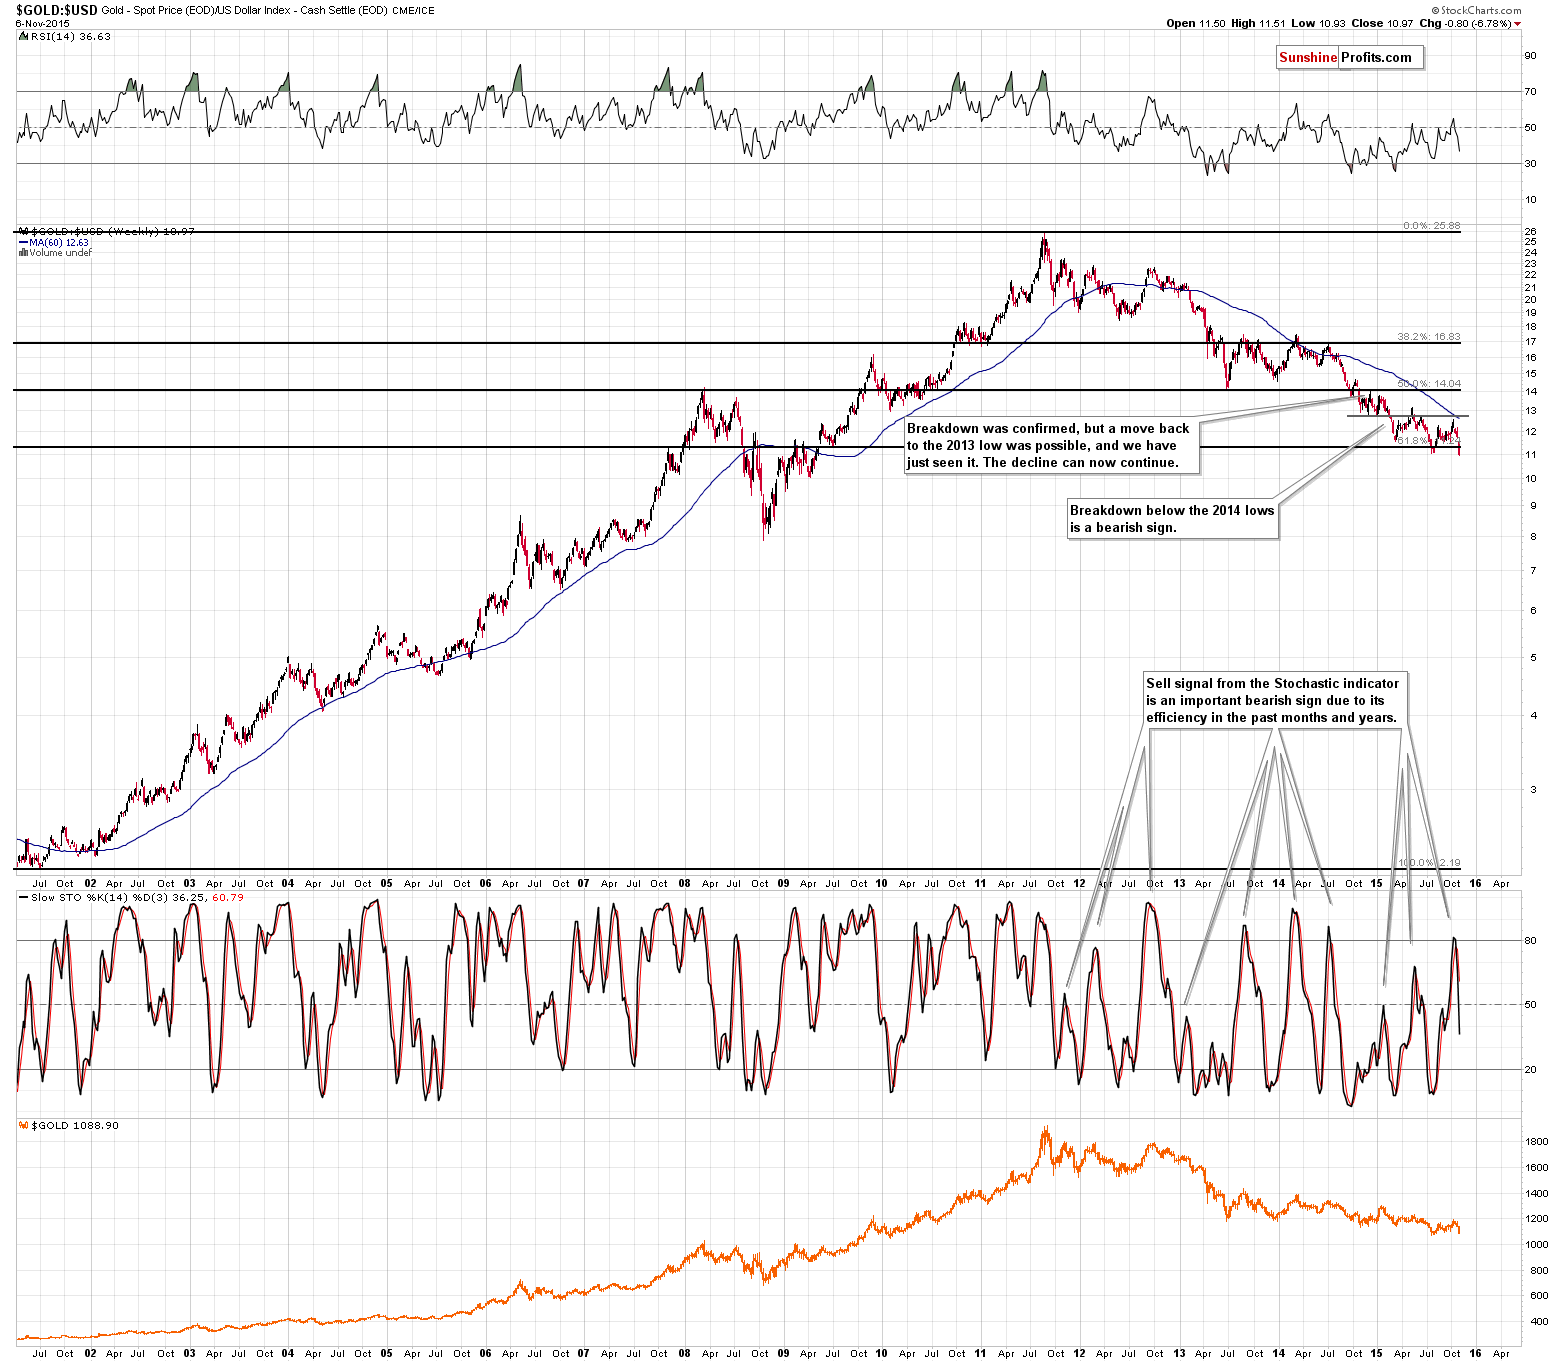Select the RSI(14) 36.63 indicator label
Viewport: 1565px width, 1362px height.
point(69,36)
